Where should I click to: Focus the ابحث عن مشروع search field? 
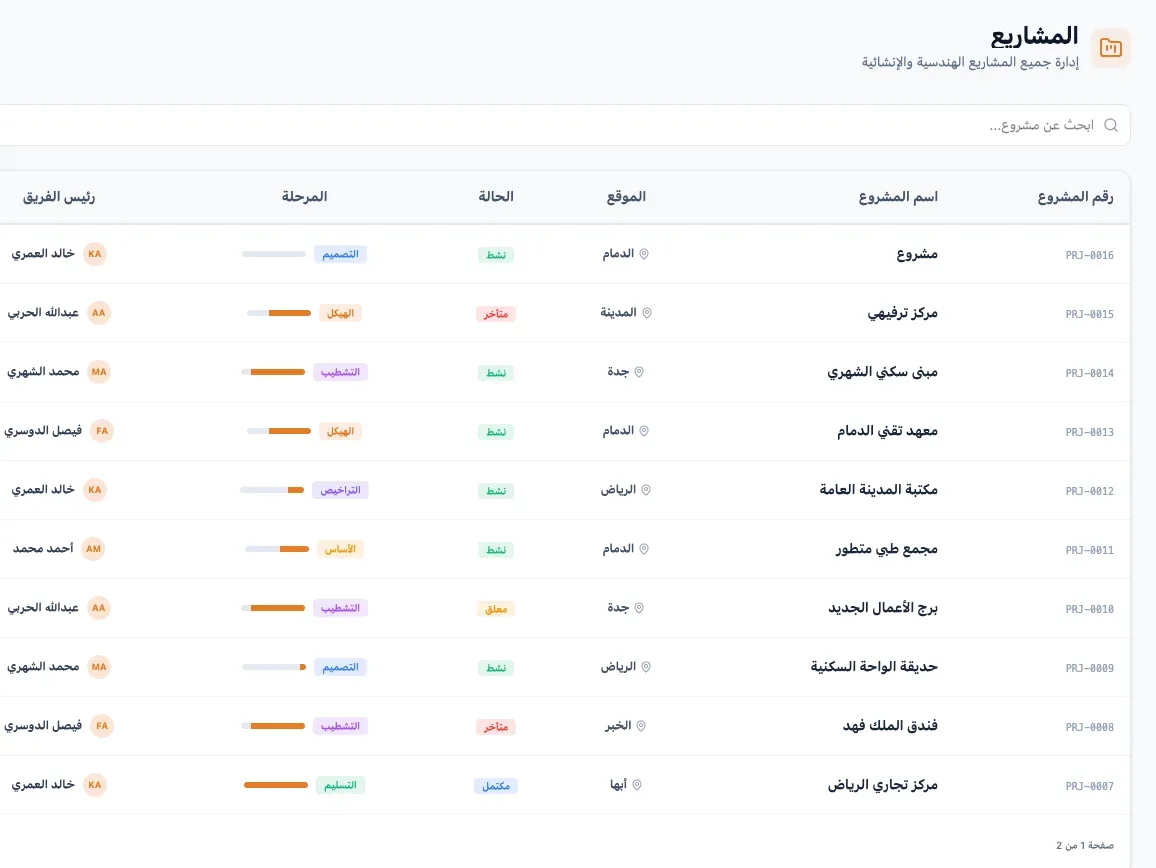(x=565, y=125)
